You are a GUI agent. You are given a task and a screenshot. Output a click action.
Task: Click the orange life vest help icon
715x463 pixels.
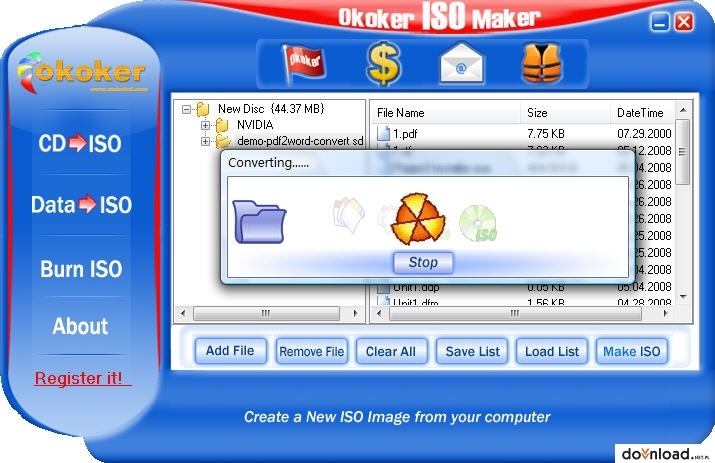point(541,63)
